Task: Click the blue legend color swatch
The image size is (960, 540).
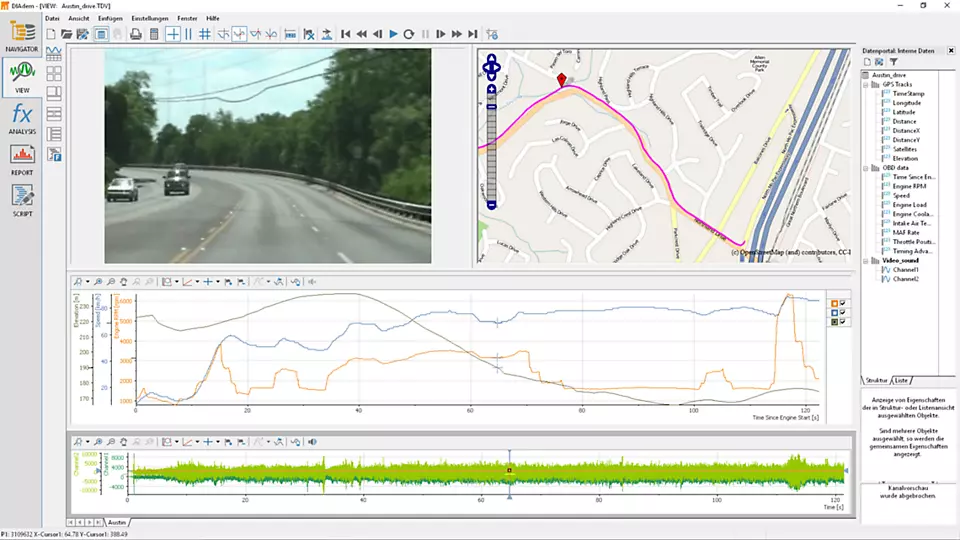Action: [x=834, y=312]
